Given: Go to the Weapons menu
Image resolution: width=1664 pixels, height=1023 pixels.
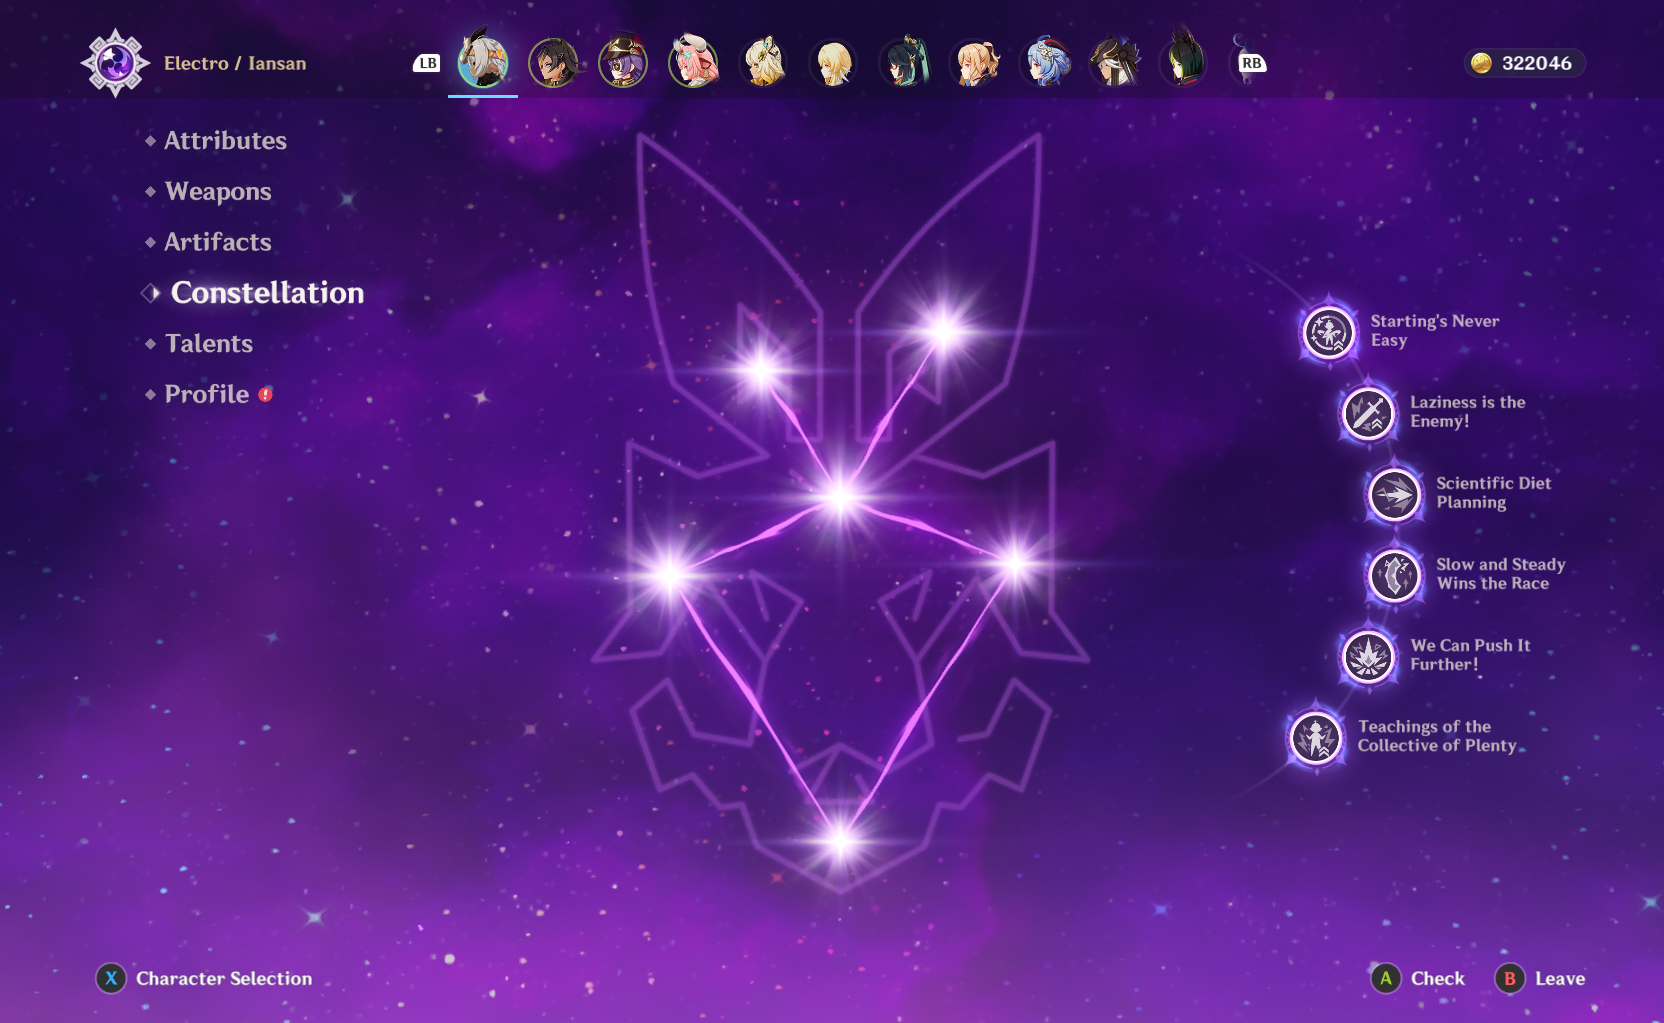Looking at the screenshot, I should click(218, 192).
